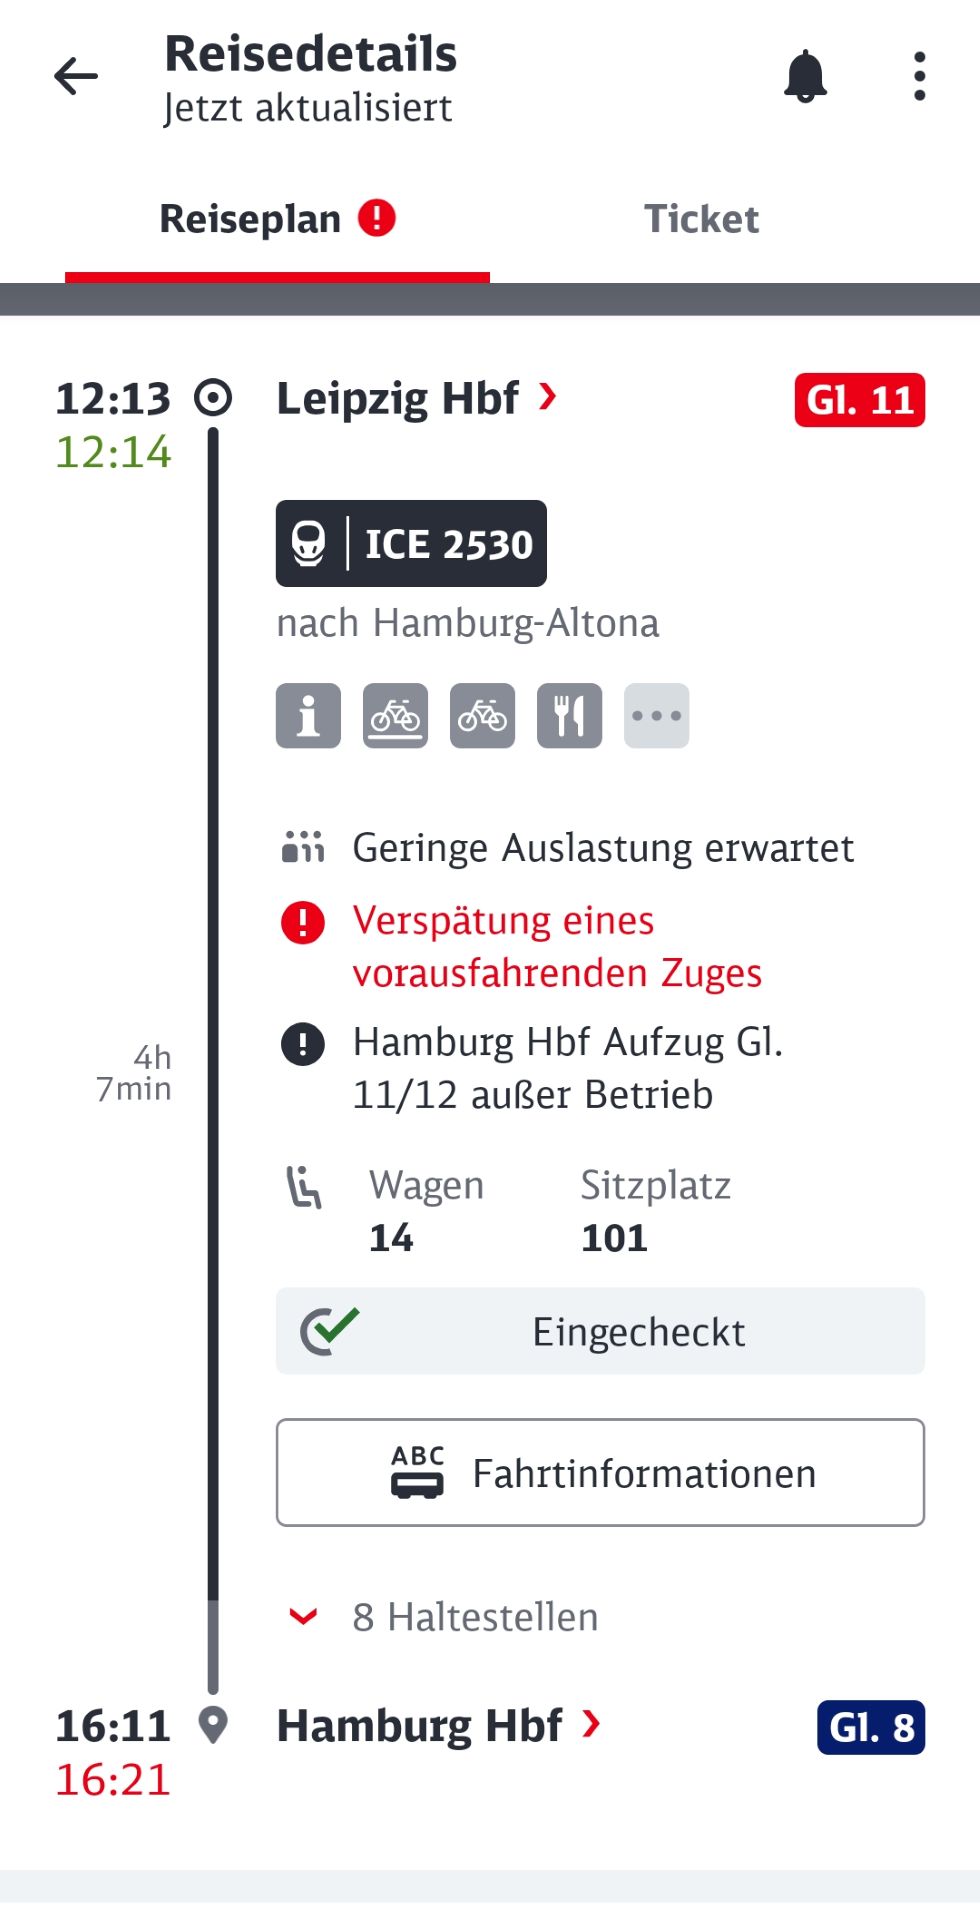Image resolution: width=980 pixels, height=1920 pixels.
Task: Tap the seat reservation icon beside Wagen
Action: click(x=304, y=1188)
